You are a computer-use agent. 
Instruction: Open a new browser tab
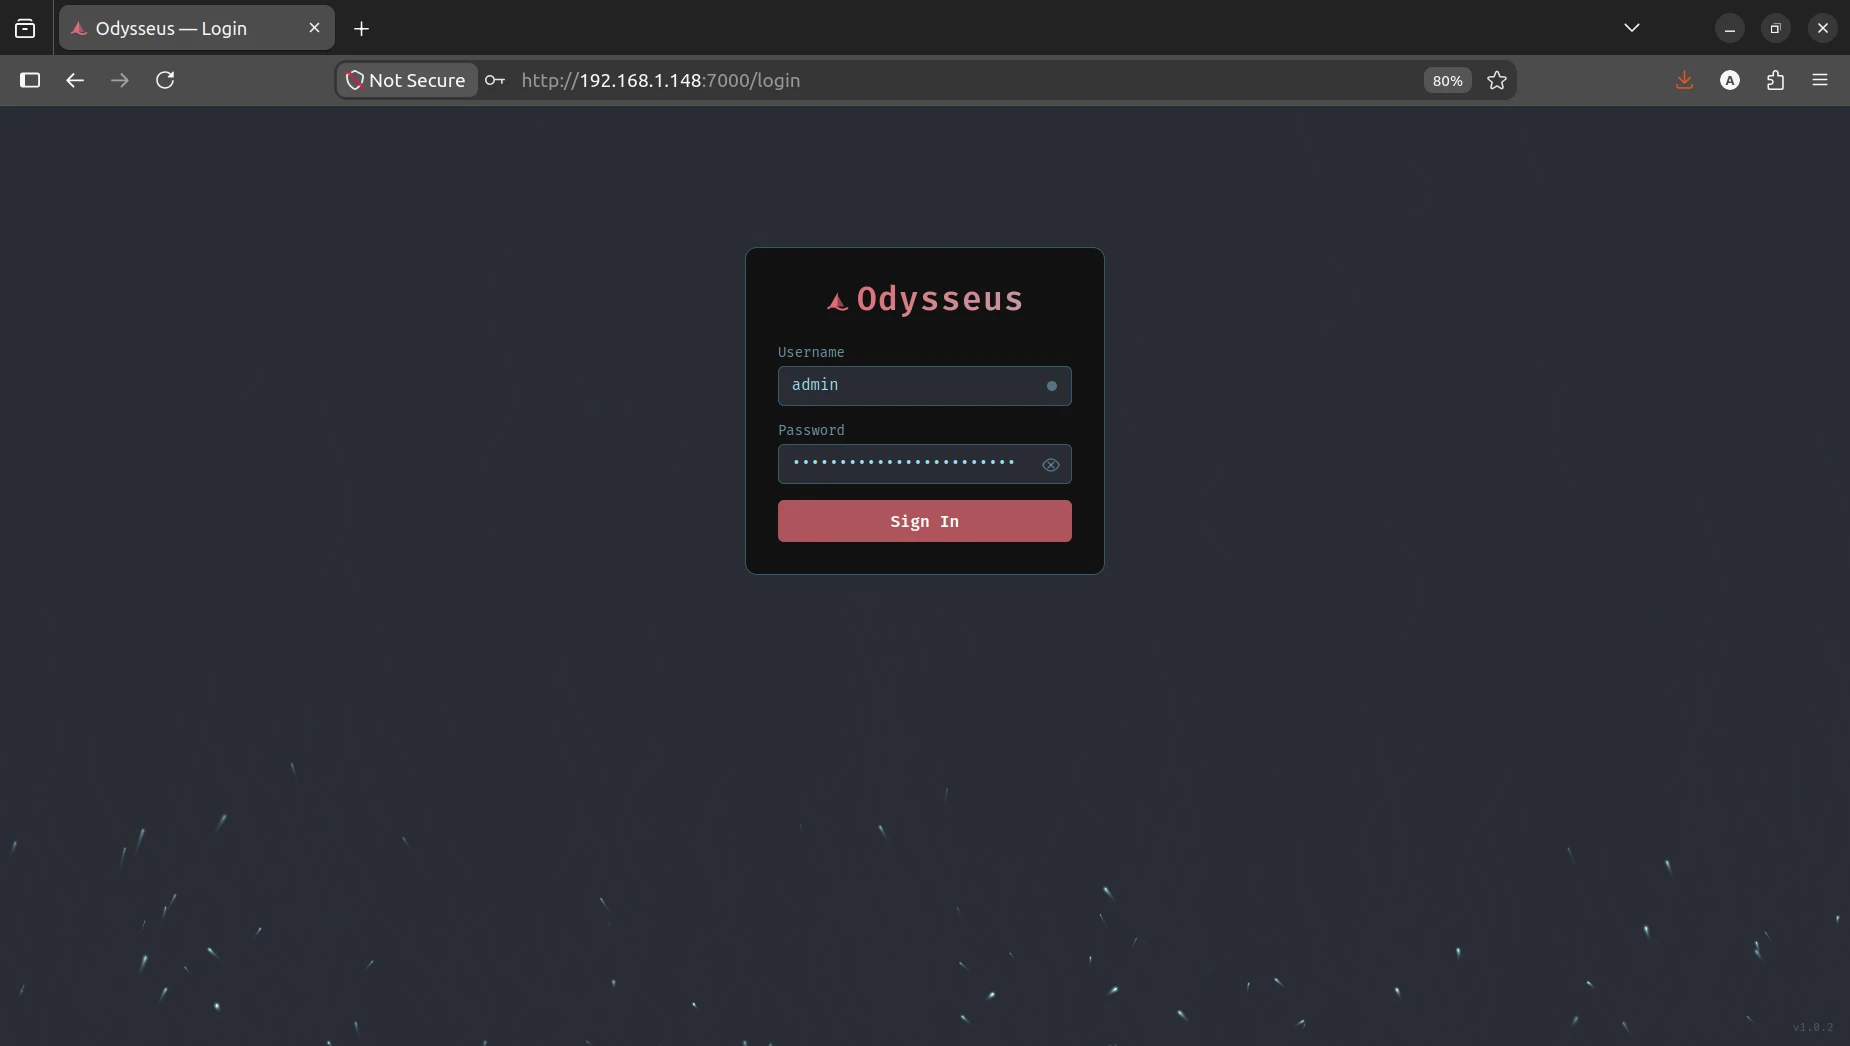(x=362, y=29)
